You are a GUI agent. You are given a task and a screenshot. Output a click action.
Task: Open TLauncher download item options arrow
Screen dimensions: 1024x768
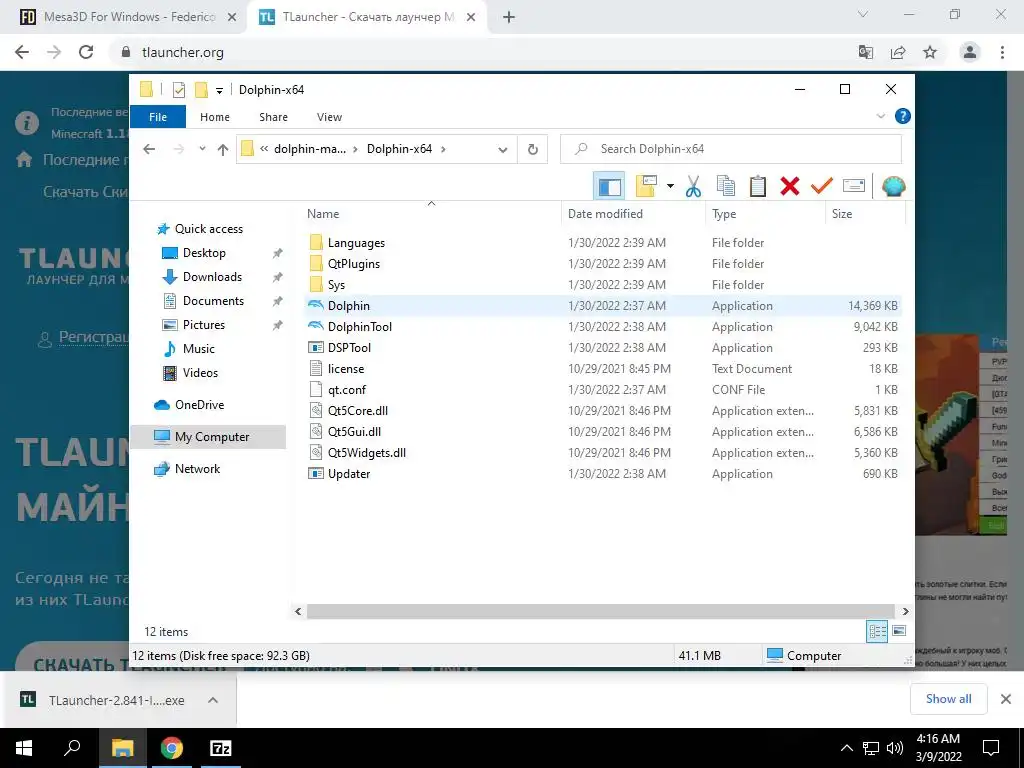tap(212, 700)
